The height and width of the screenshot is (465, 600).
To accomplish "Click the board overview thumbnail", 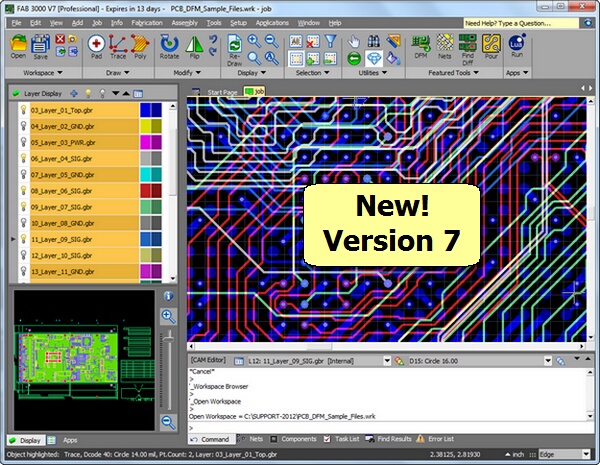I will [x=84, y=360].
